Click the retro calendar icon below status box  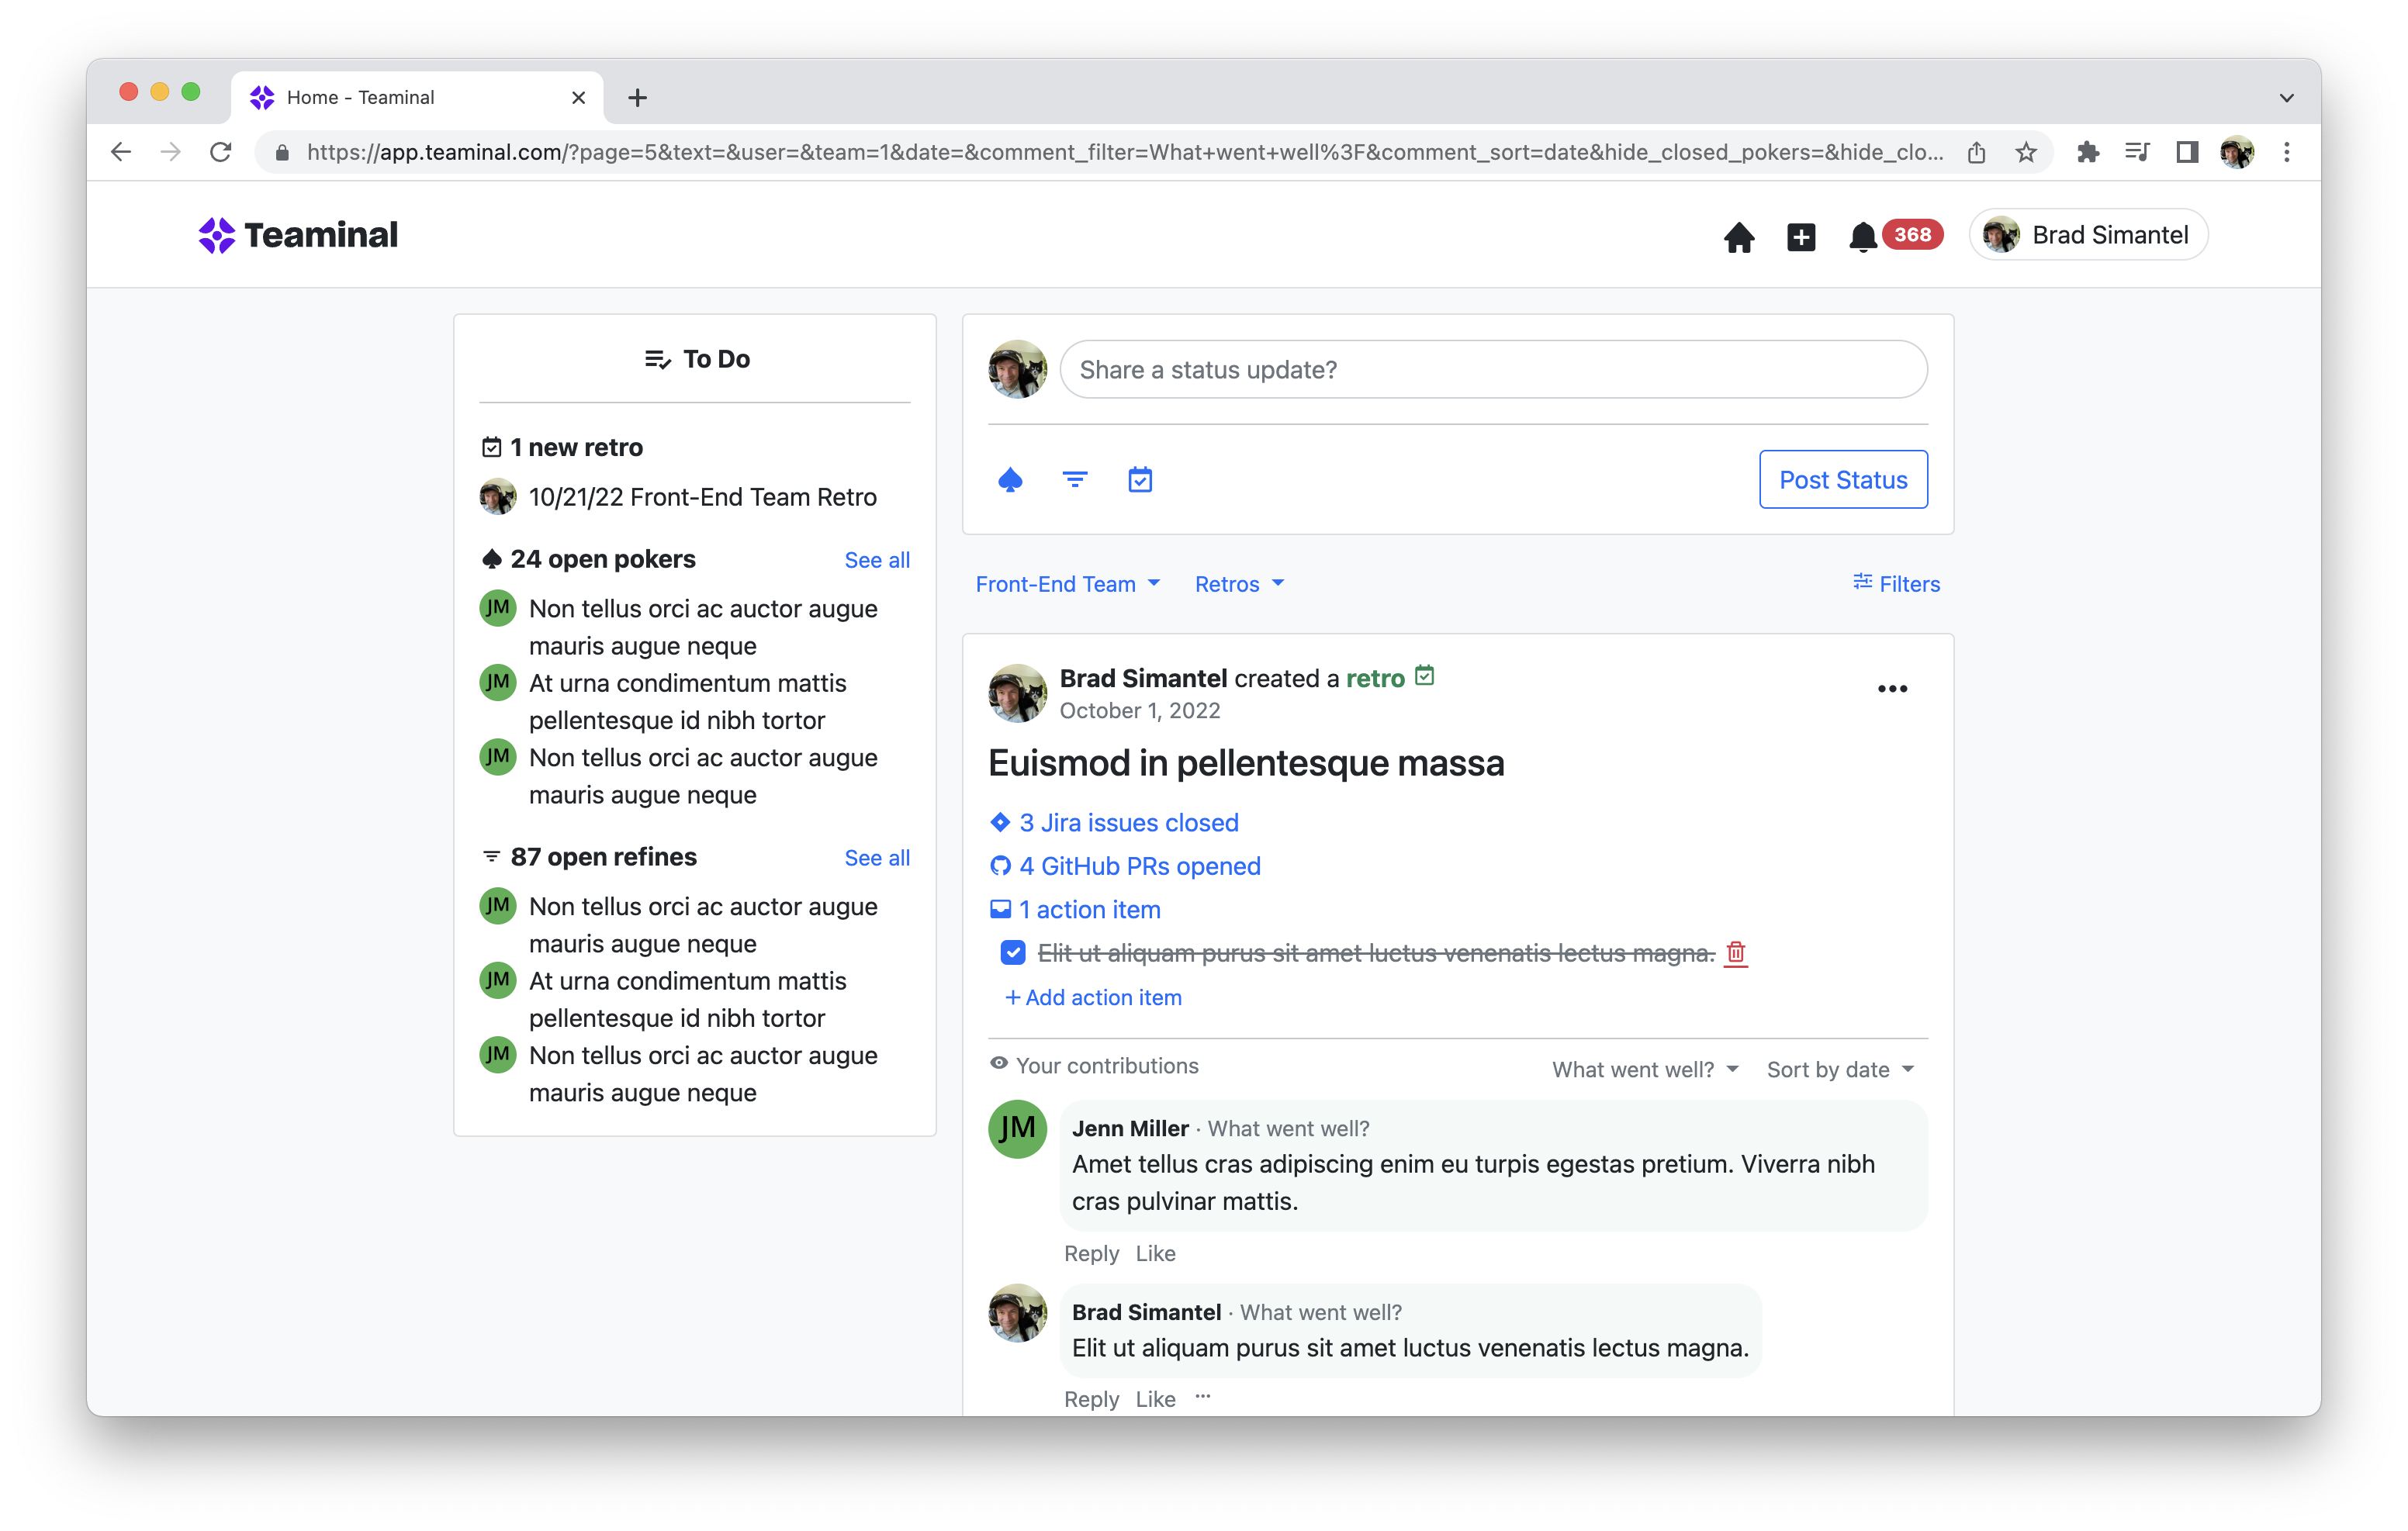(1140, 480)
